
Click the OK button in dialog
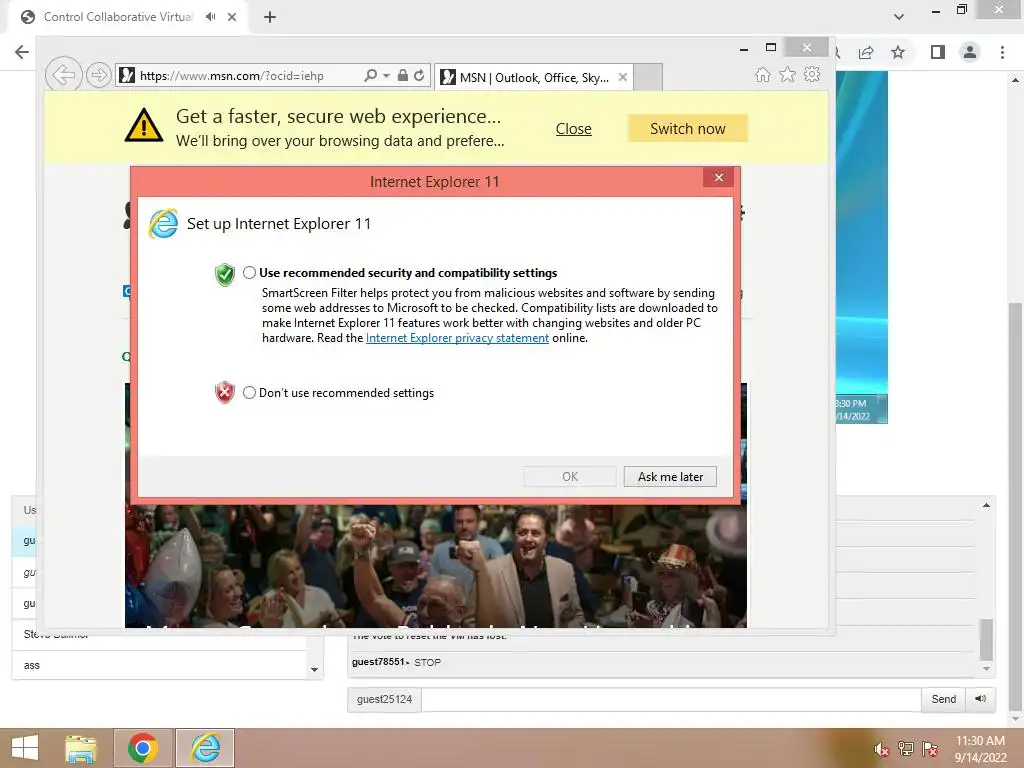click(570, 477)
